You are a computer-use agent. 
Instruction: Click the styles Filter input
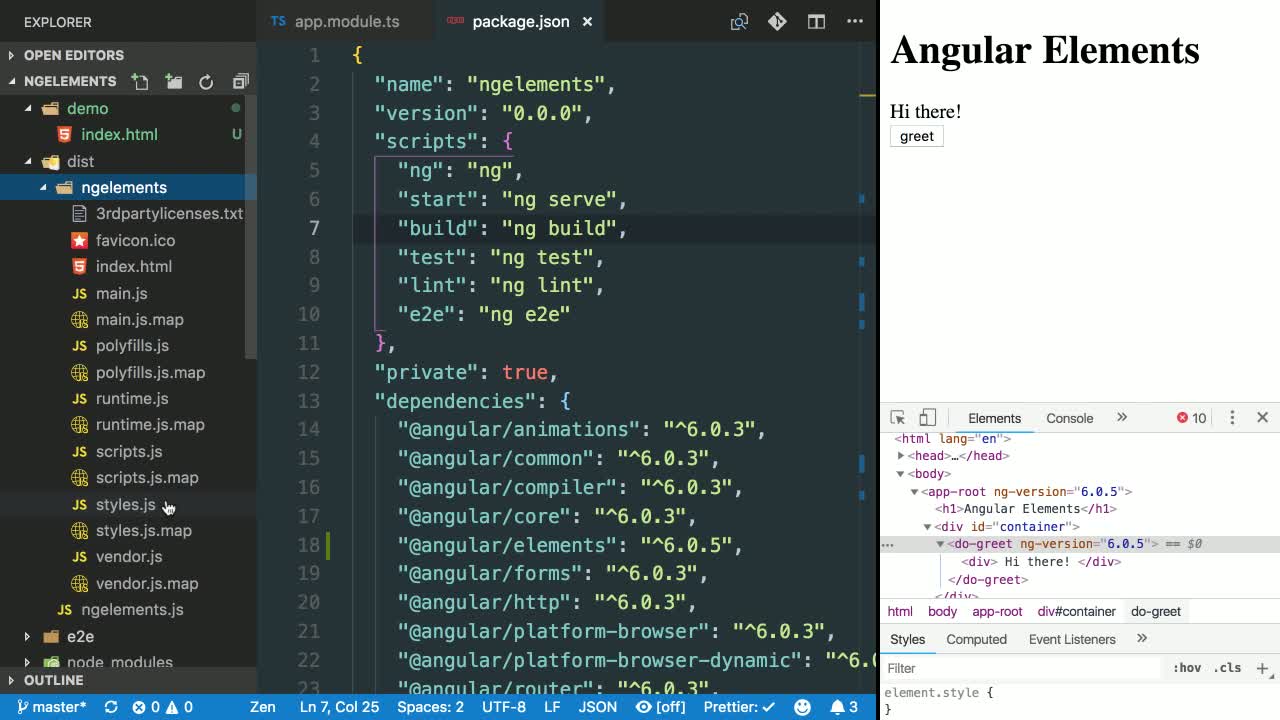[x=1022, y=668]
